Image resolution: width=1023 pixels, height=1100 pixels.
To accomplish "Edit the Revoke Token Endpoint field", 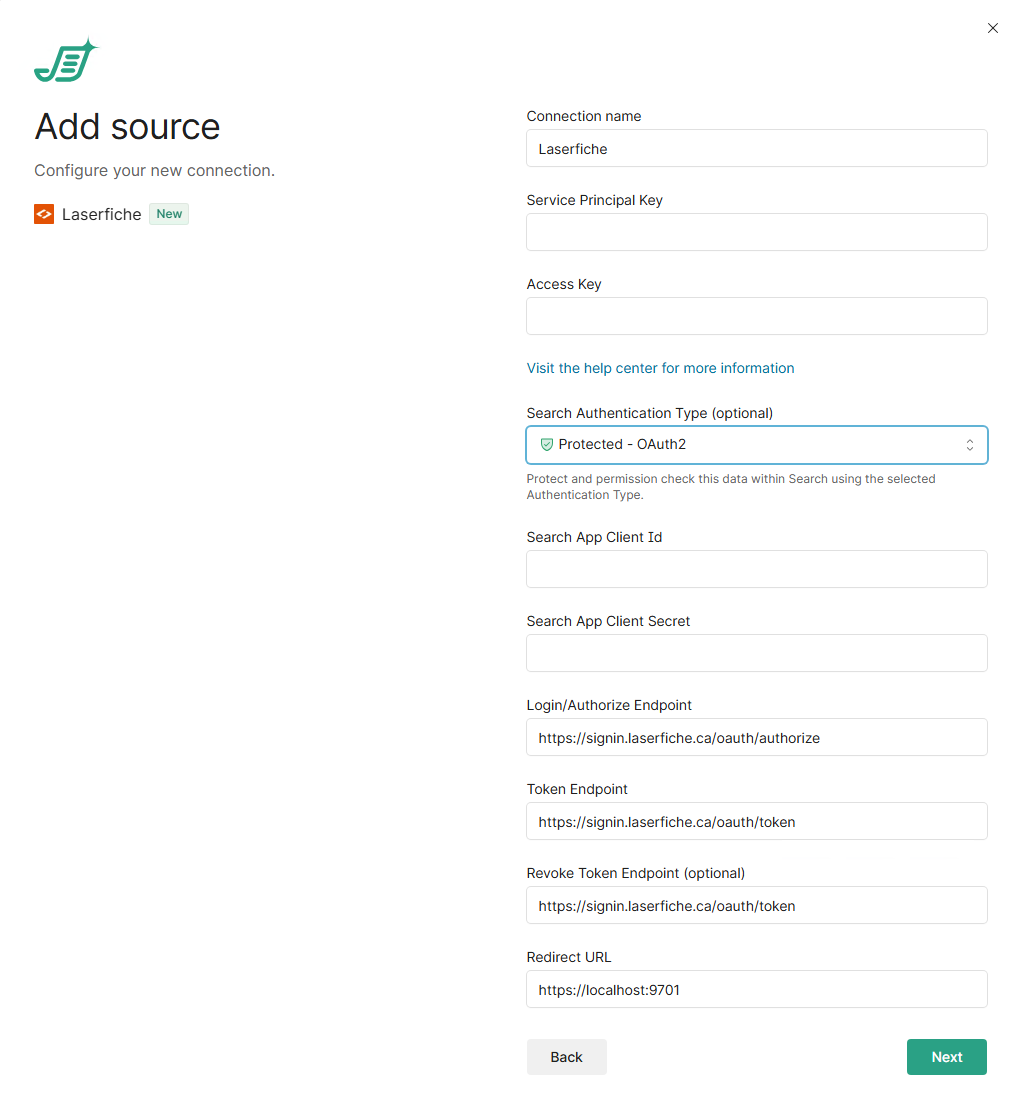I will 756,905.
